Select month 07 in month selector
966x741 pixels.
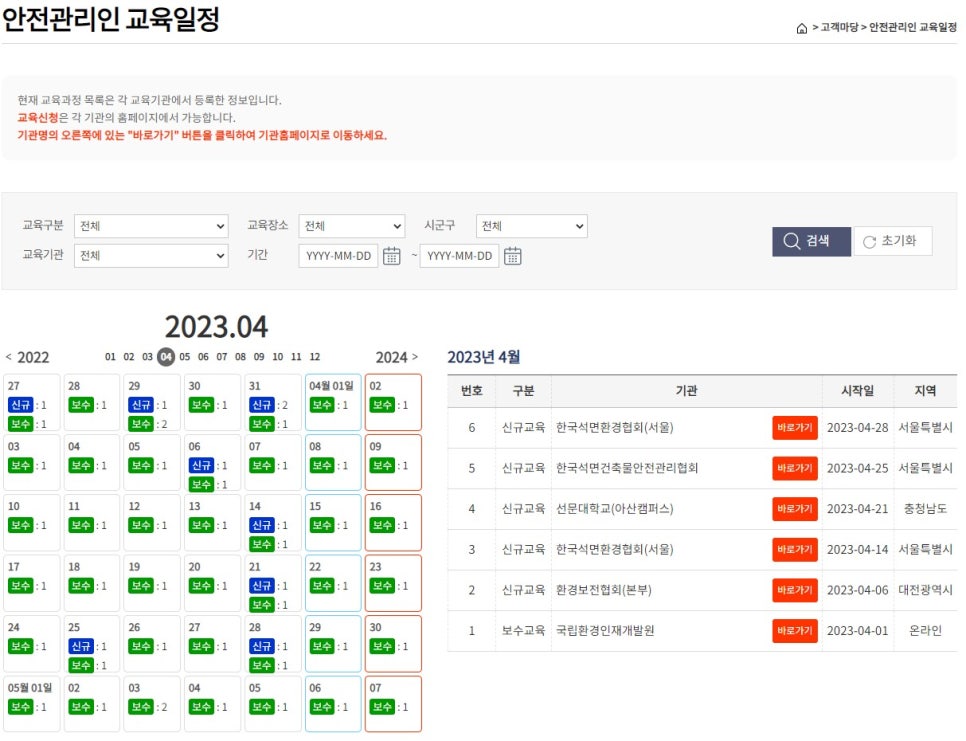[222, 357]
